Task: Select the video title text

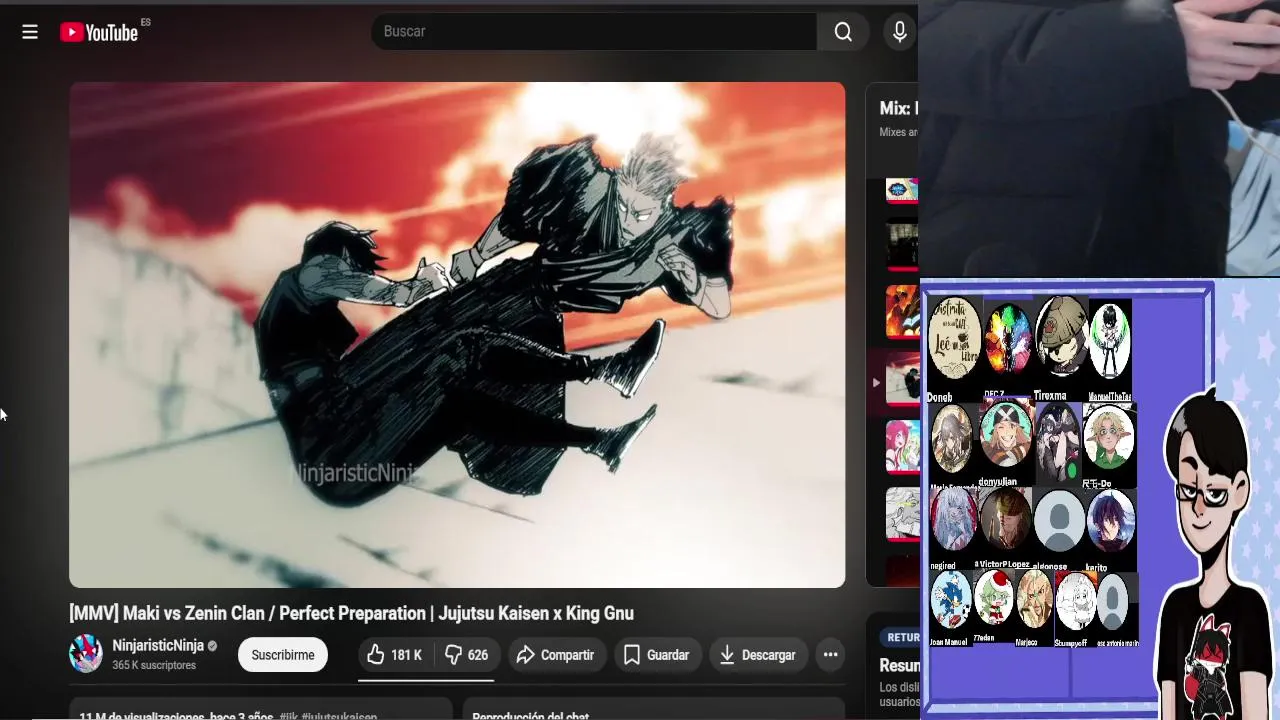Action: (351, 613)
